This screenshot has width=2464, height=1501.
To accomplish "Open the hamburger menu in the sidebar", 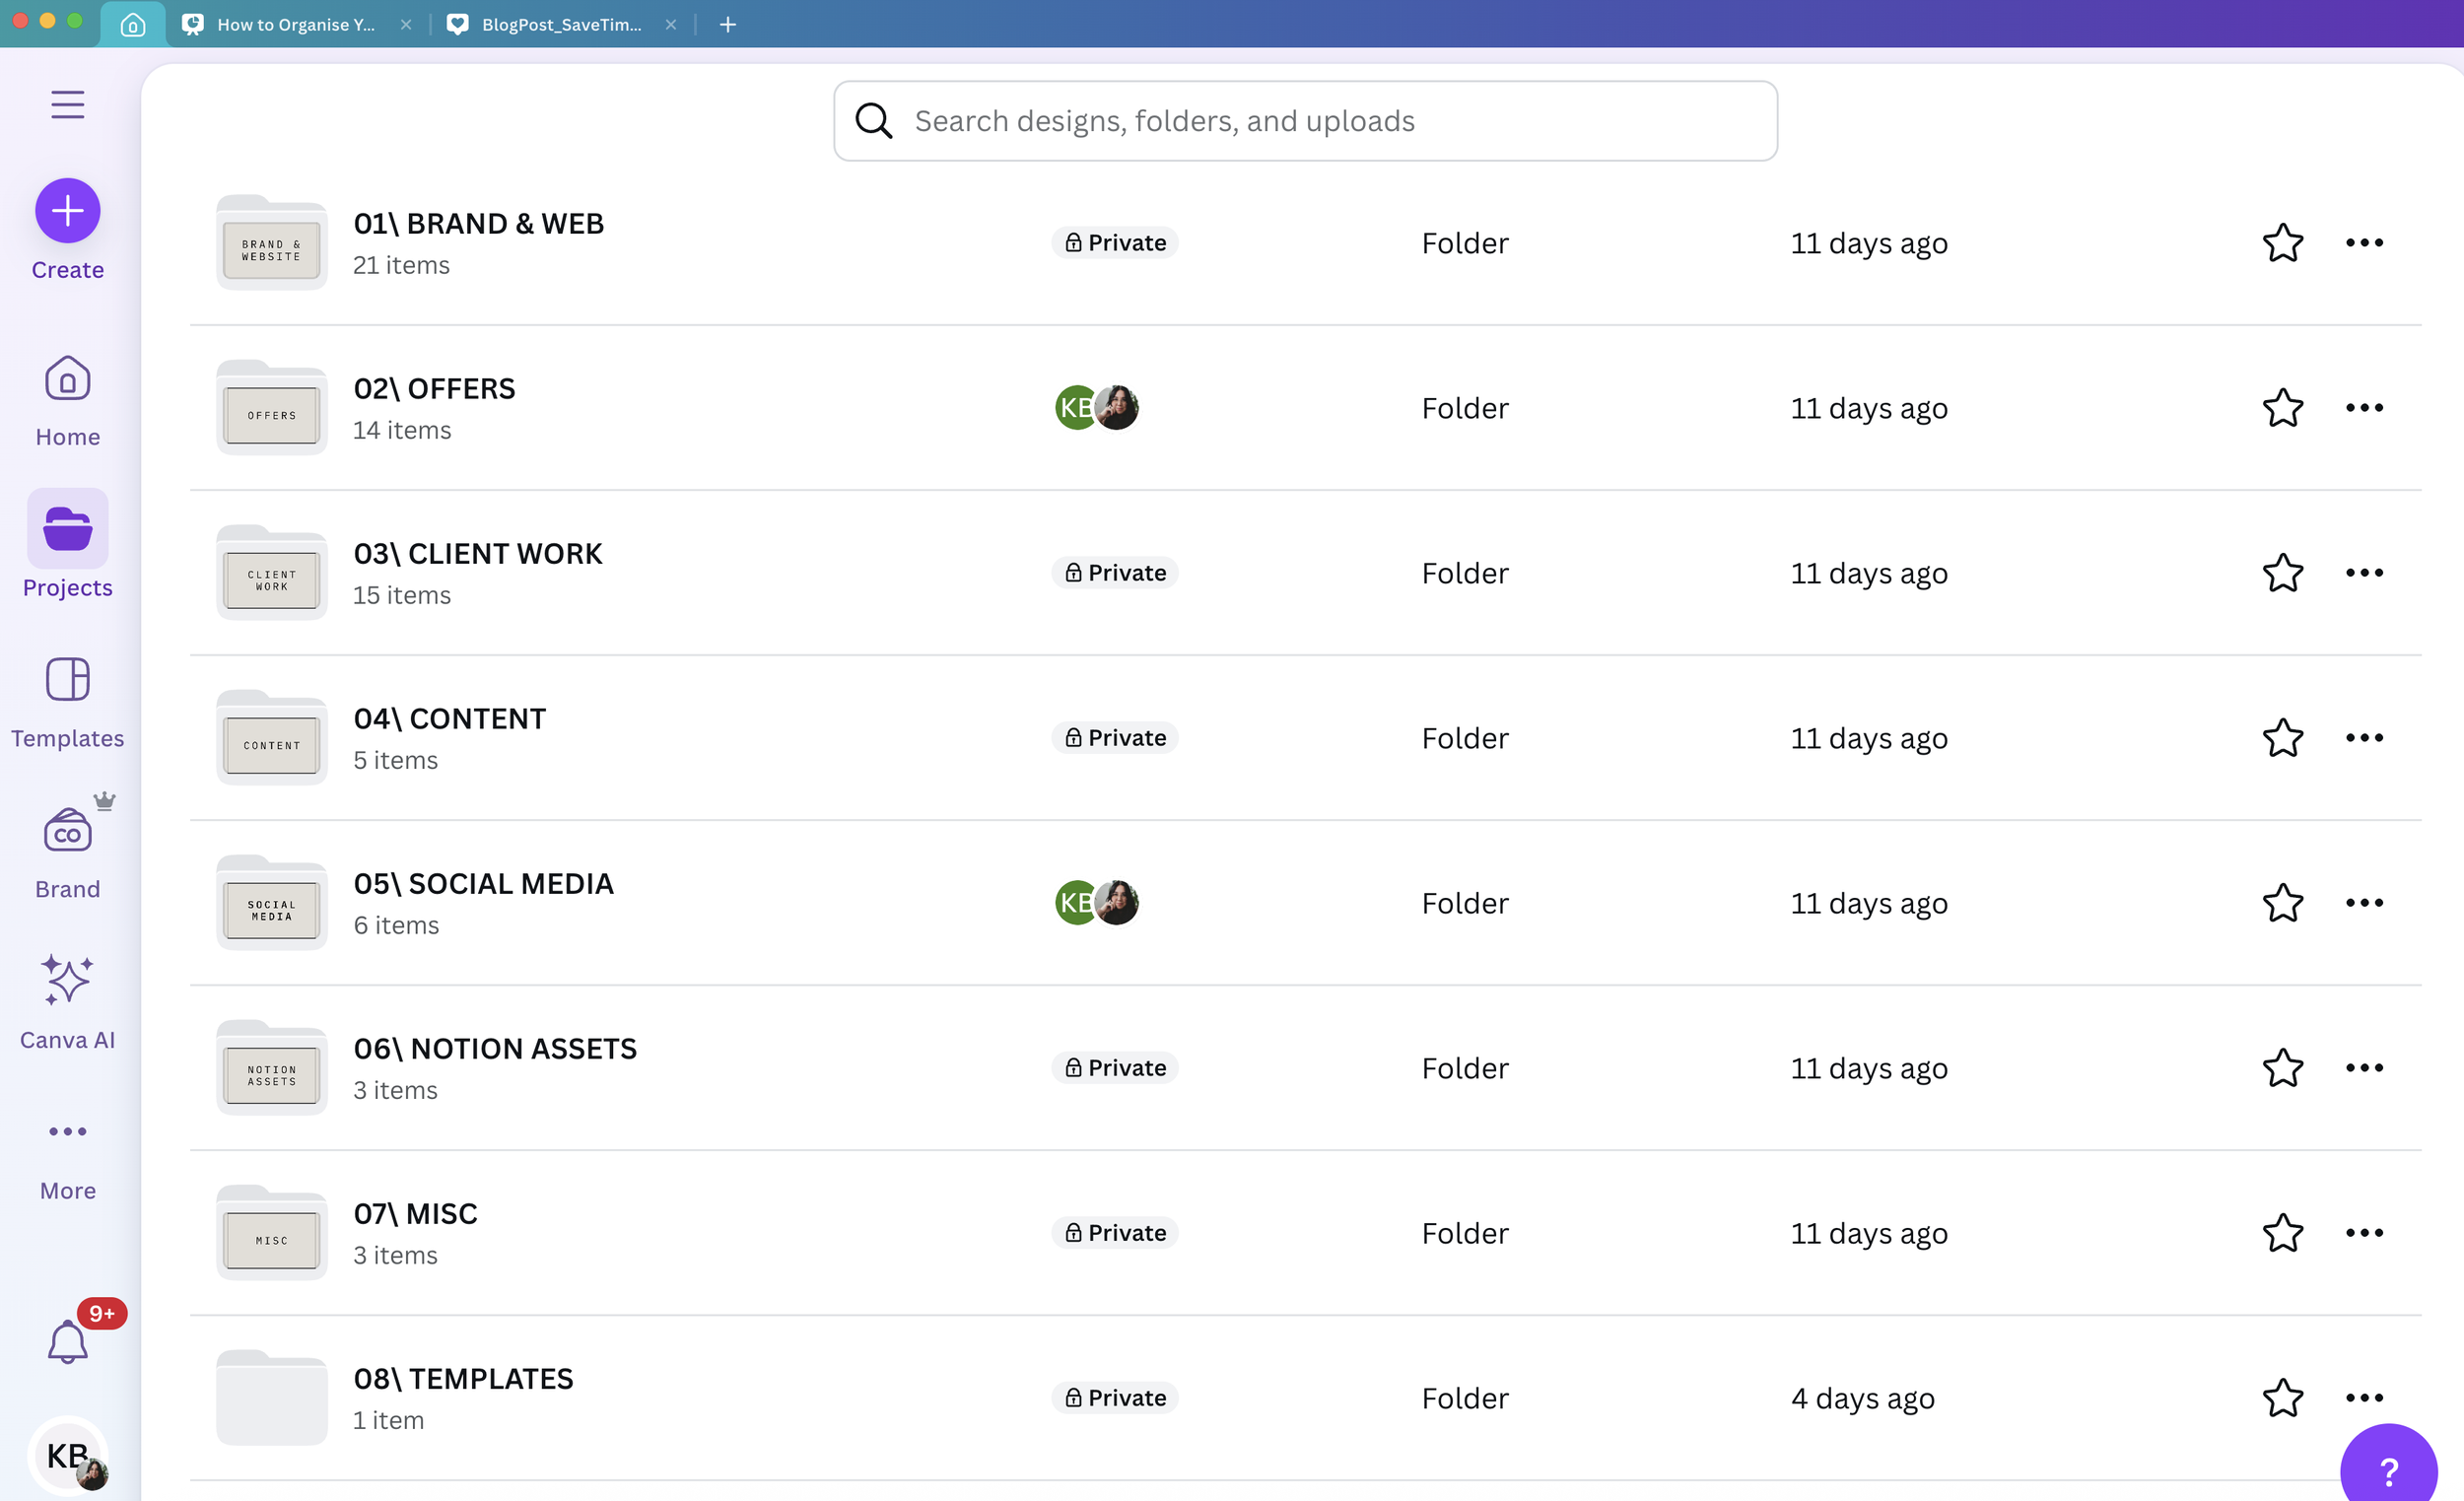I will pos(67,104).
